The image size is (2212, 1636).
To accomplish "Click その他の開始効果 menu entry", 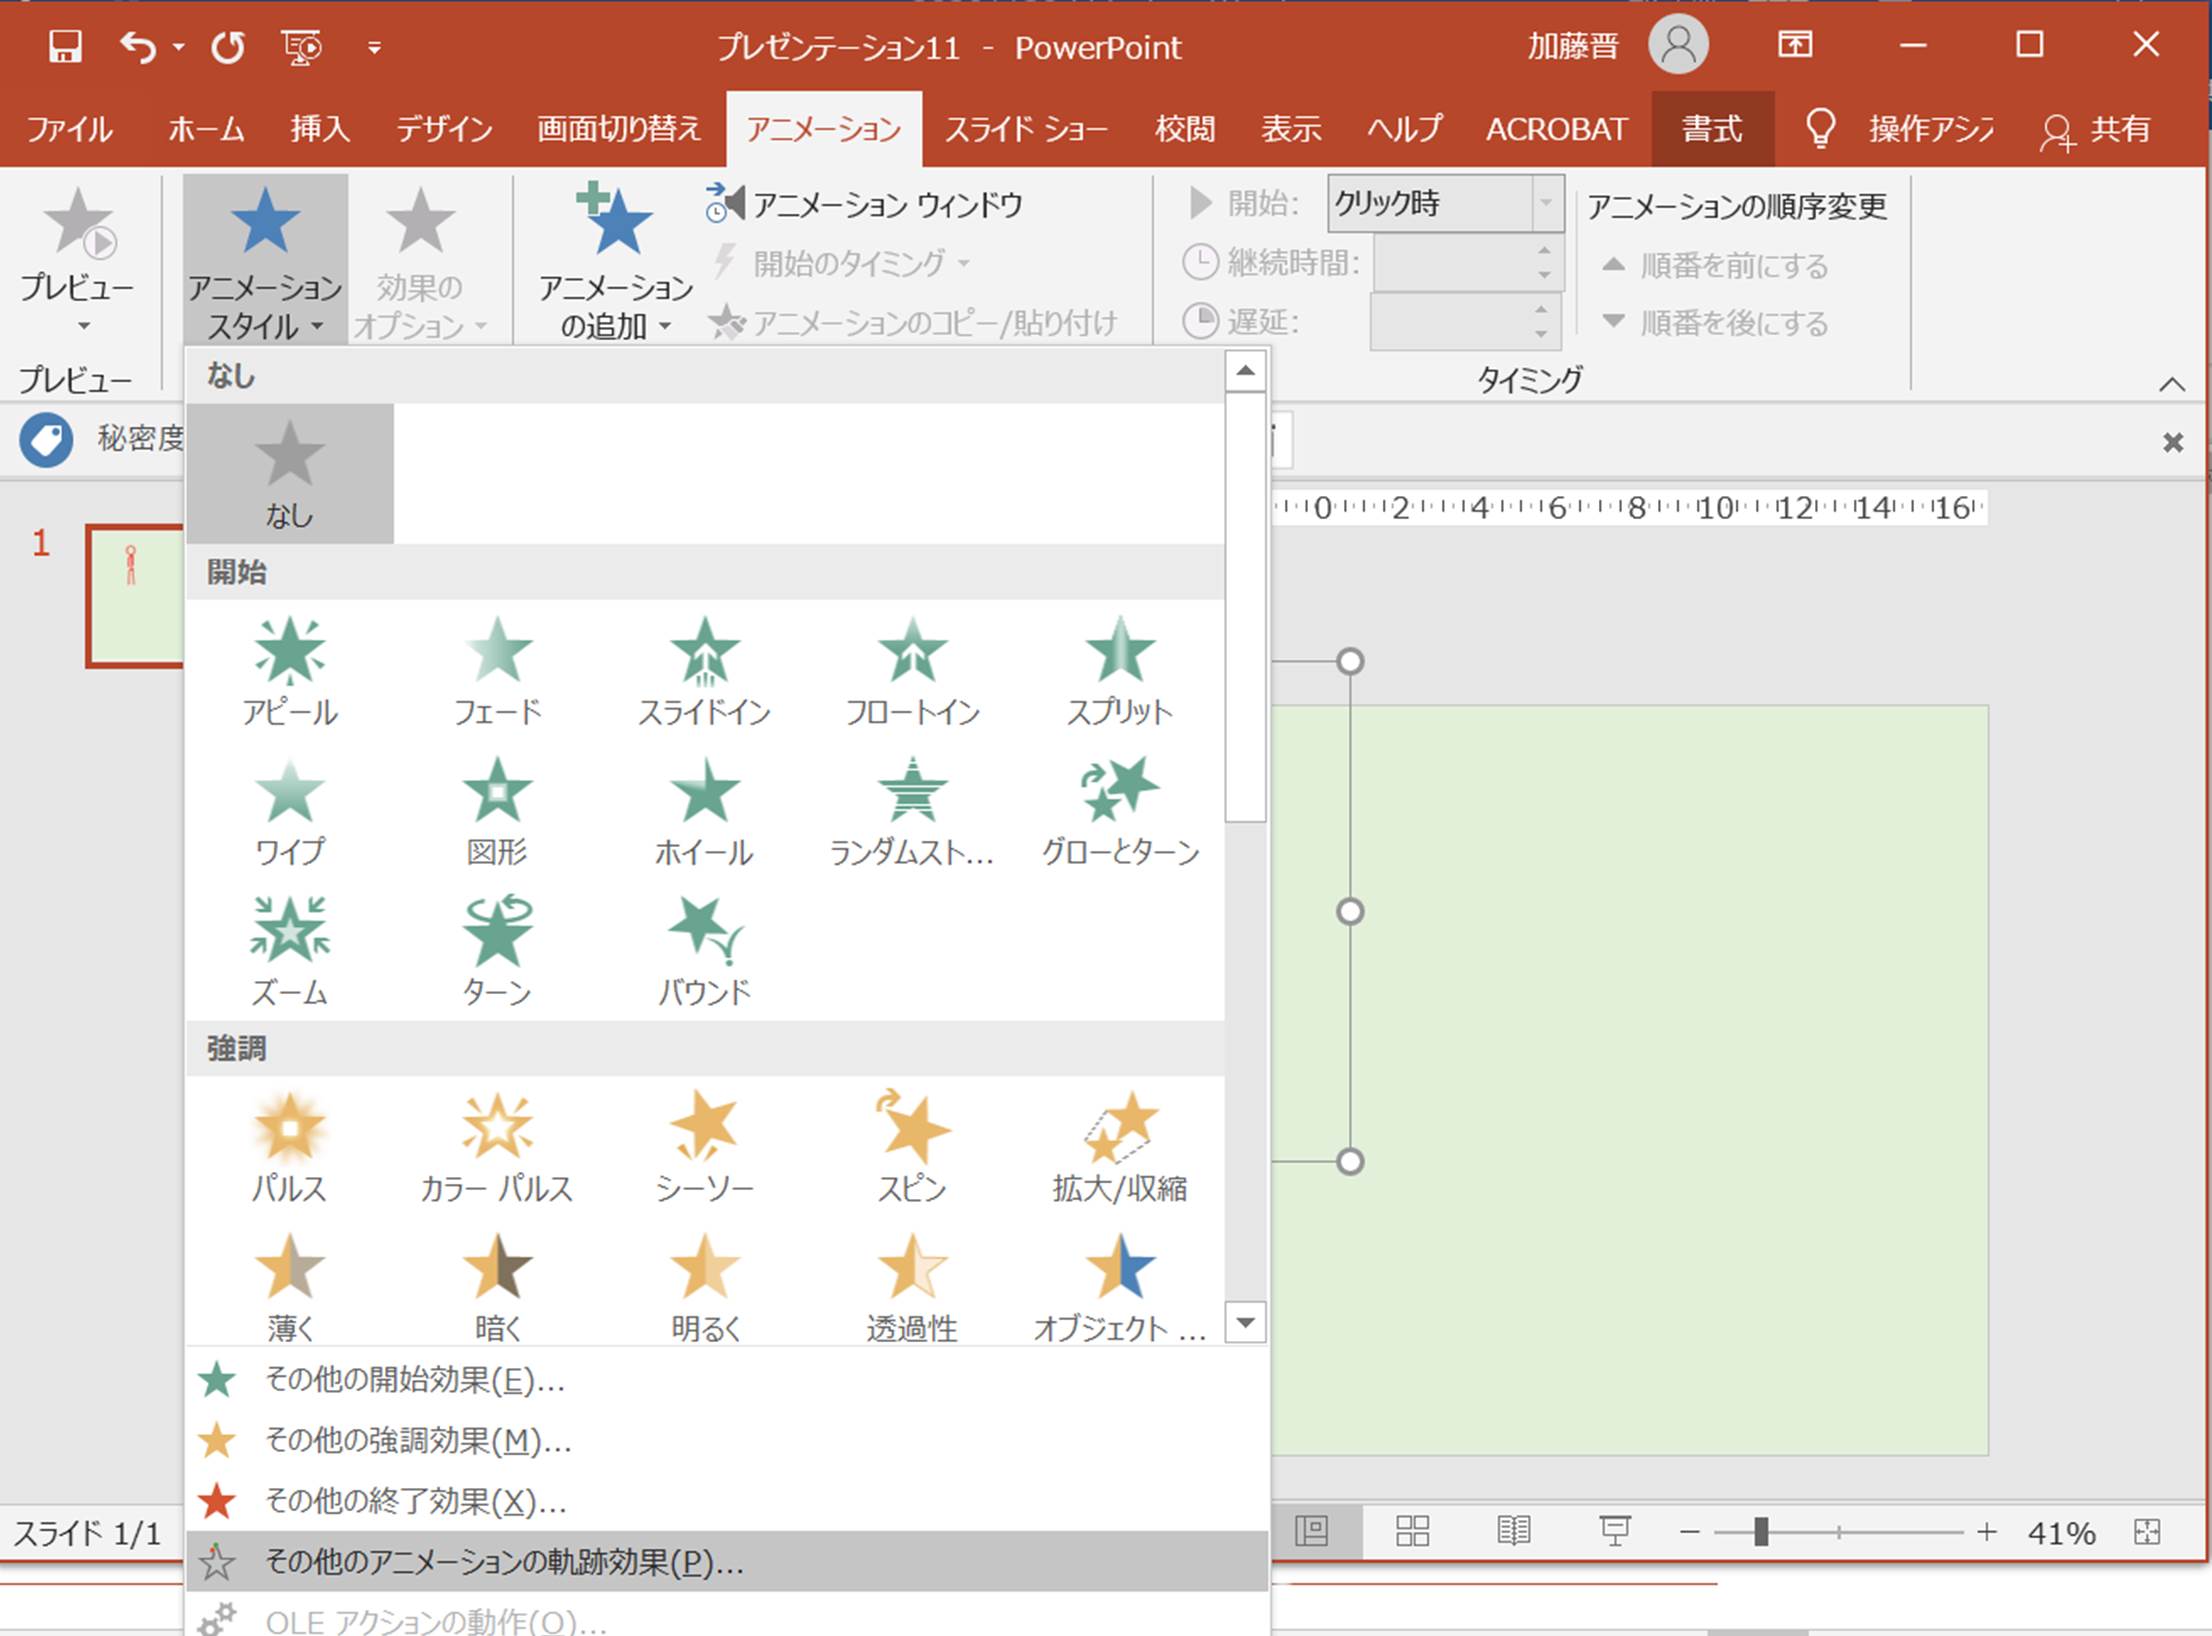I will point(415,1380).
